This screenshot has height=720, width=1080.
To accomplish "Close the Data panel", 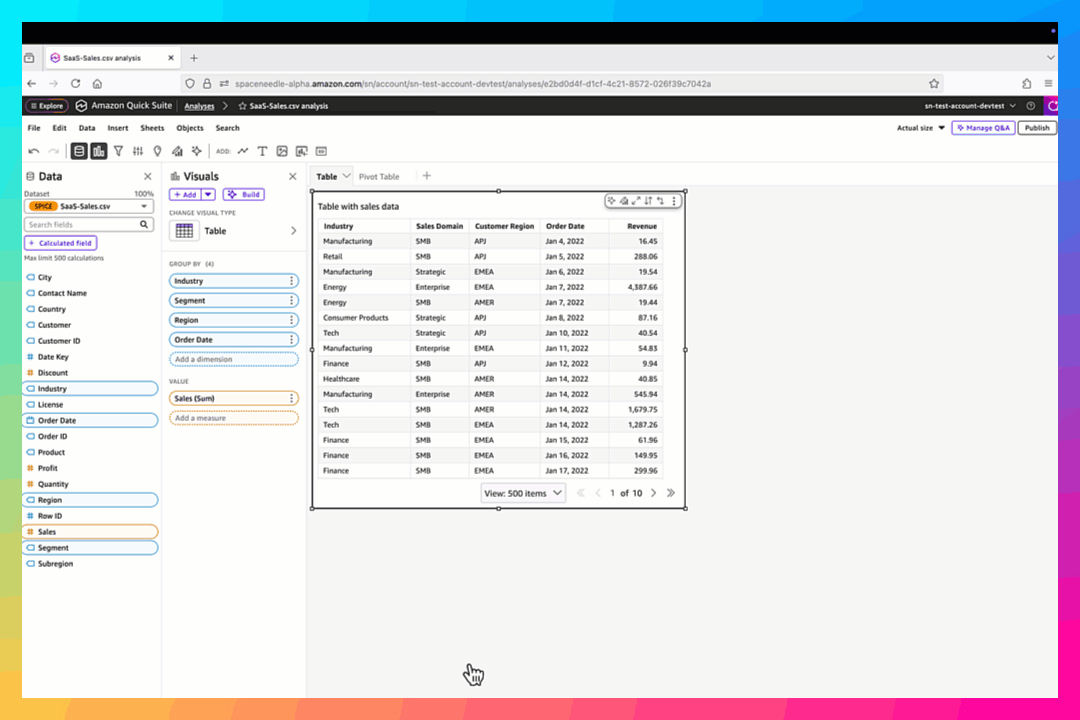I will [147, 176].
